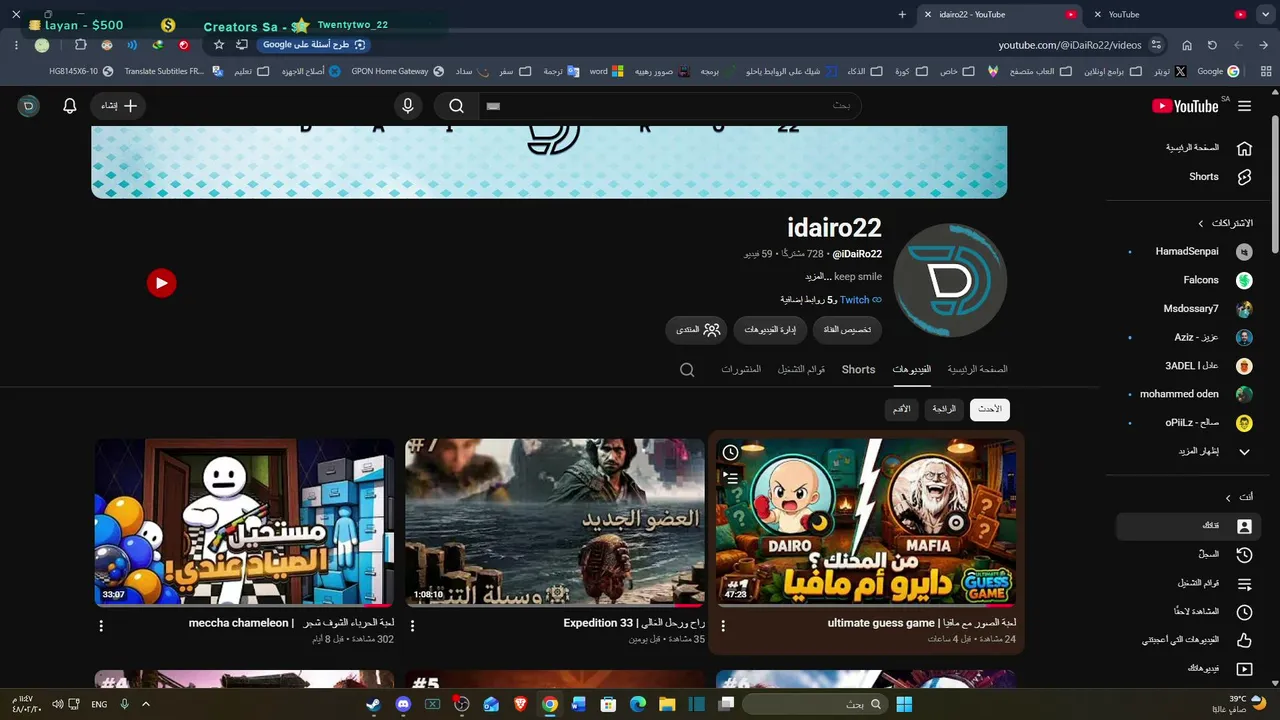Open options menu for the ultimate guess game video
Viewport: 1280px width, 720px height.
(723, 626)
